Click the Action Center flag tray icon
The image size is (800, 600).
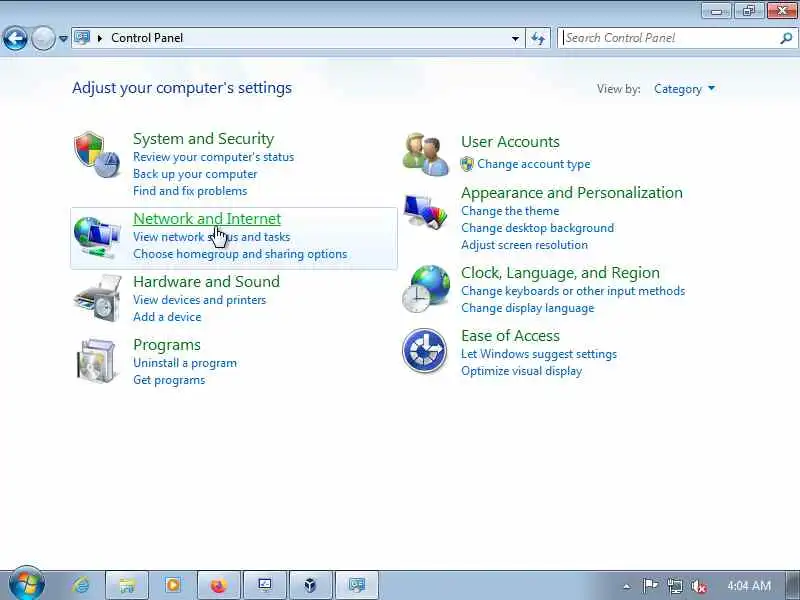[649, 586]
